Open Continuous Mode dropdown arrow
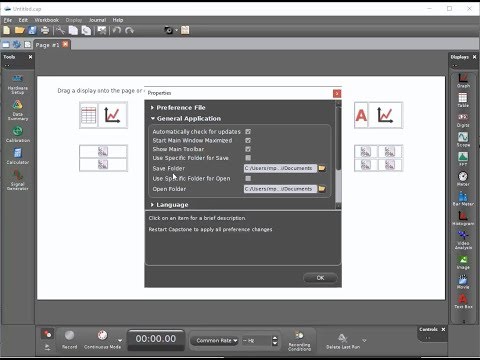 click(x=120, y=340)
